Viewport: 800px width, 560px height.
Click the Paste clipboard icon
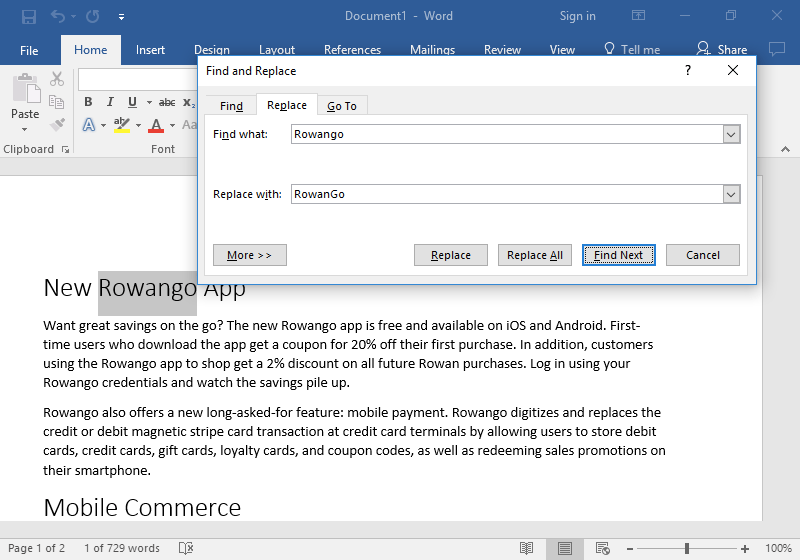[x=24, y=91]
